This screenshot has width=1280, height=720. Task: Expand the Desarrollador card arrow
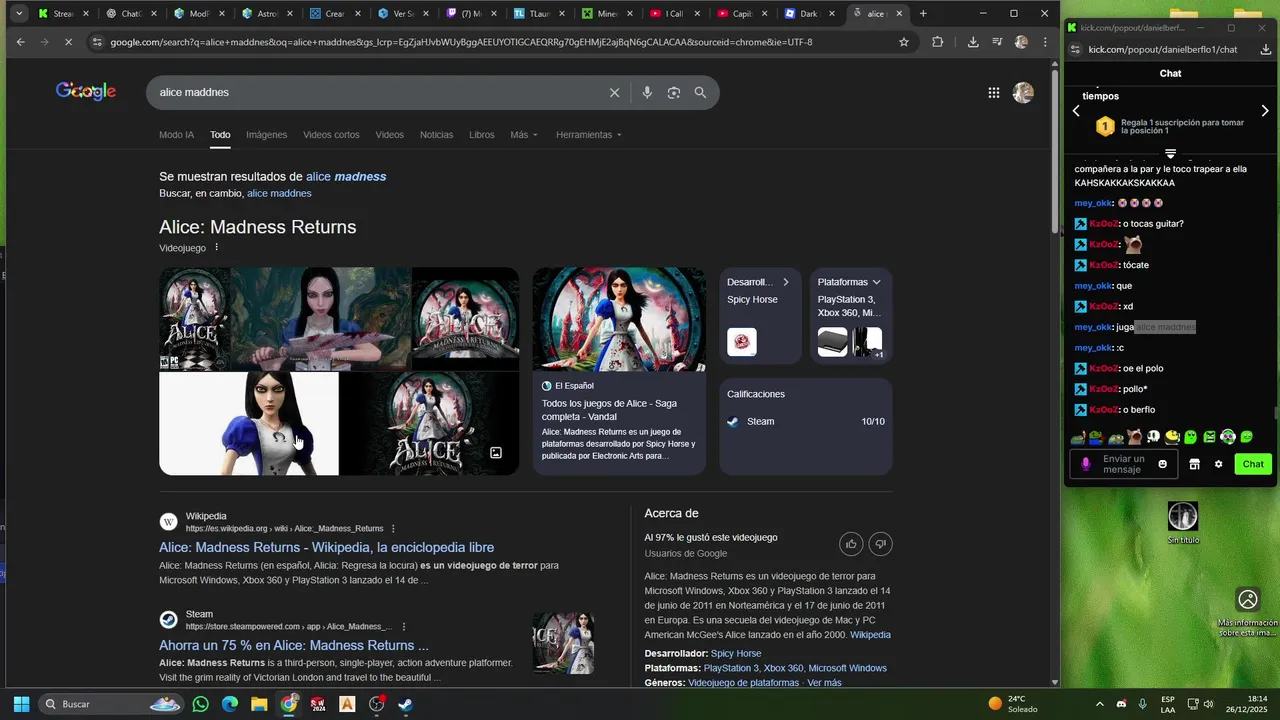click(786, 282)
